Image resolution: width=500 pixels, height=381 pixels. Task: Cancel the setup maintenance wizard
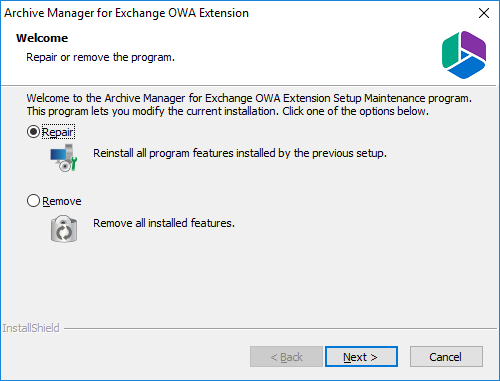446,357
